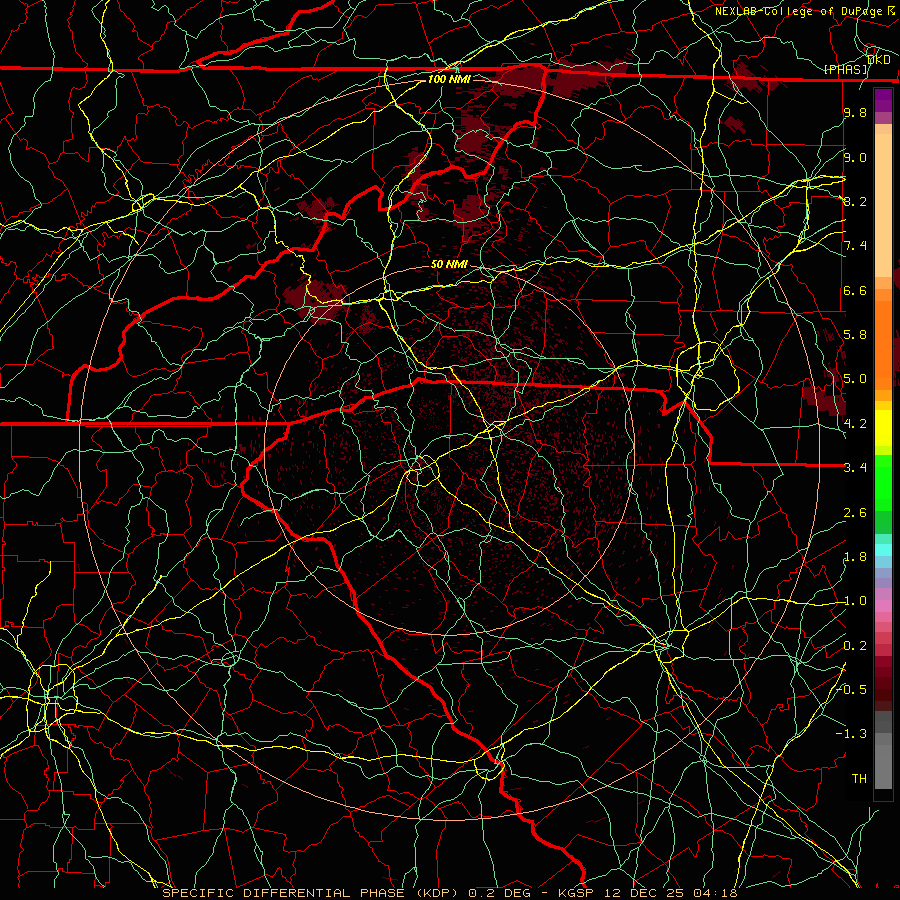Image resolution: width=900 pixels, height=900 pixels.
Task: Pick the orange band of the color legend
Action: tap(883, 344)
